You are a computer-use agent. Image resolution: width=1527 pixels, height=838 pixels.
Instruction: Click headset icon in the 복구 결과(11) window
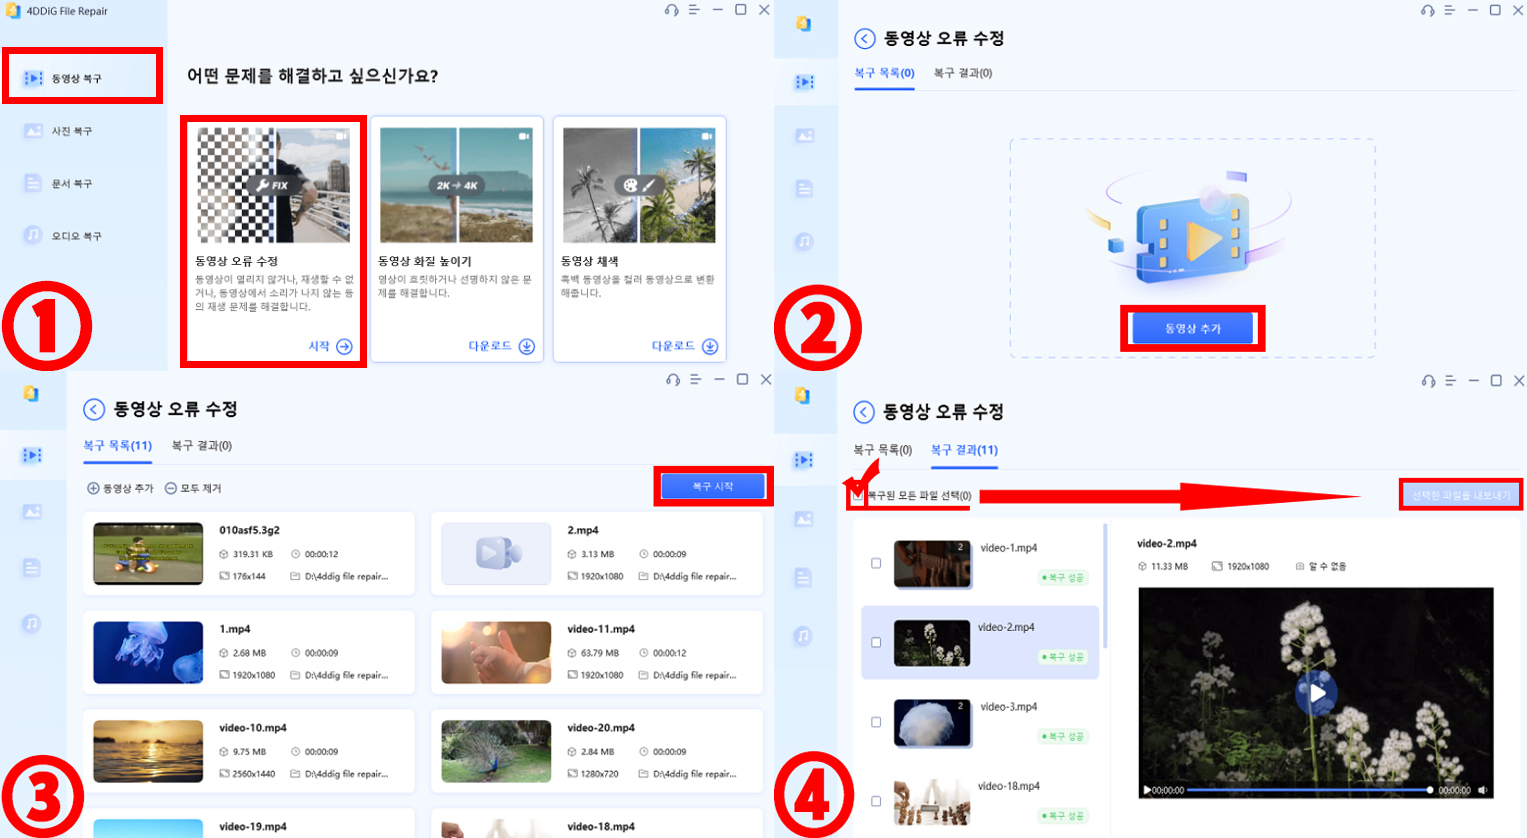coord(1428,381)
